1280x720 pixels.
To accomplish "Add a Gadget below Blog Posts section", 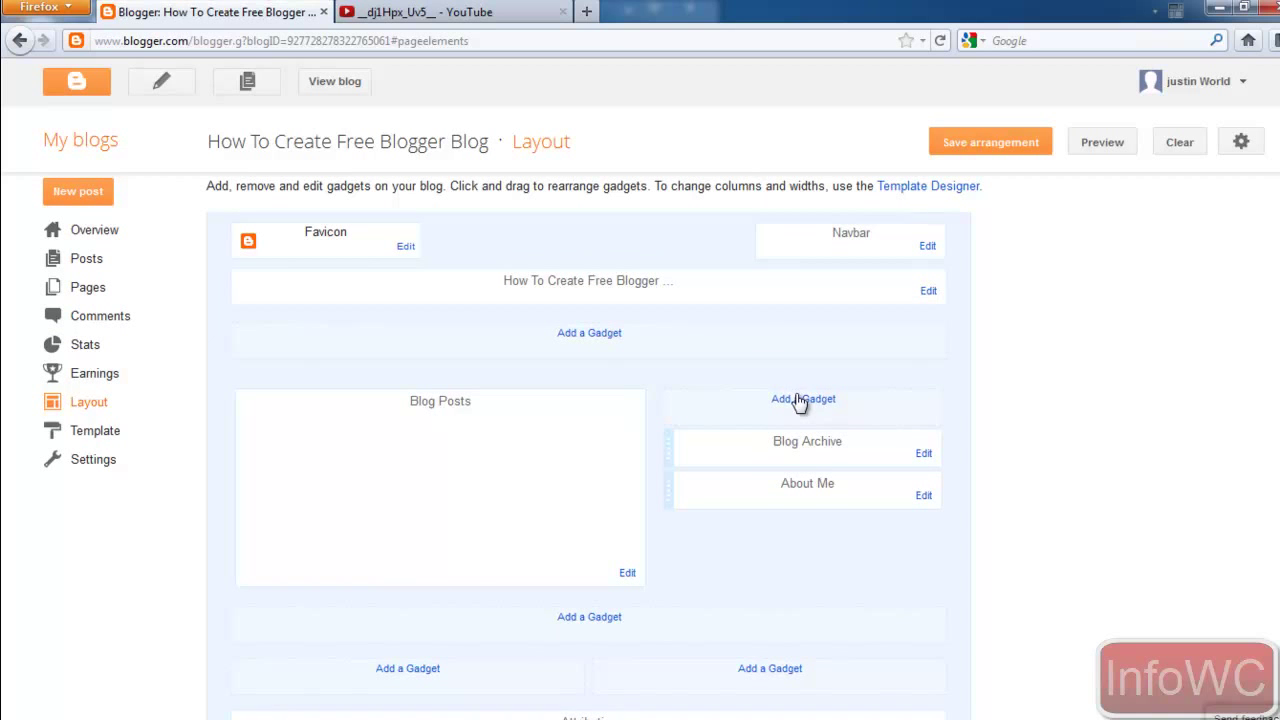I will point(589,617).
